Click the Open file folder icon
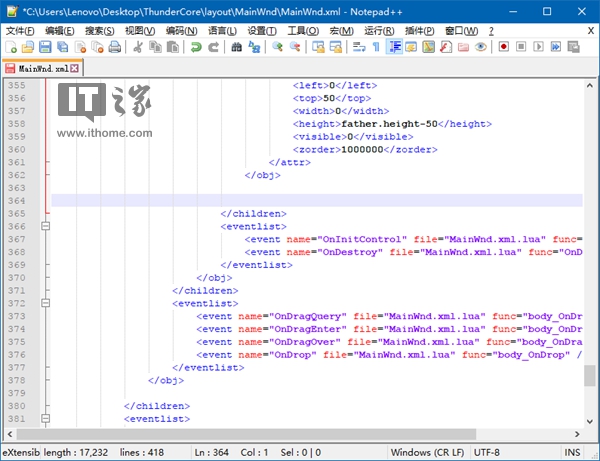 click(x=28, y=47)
